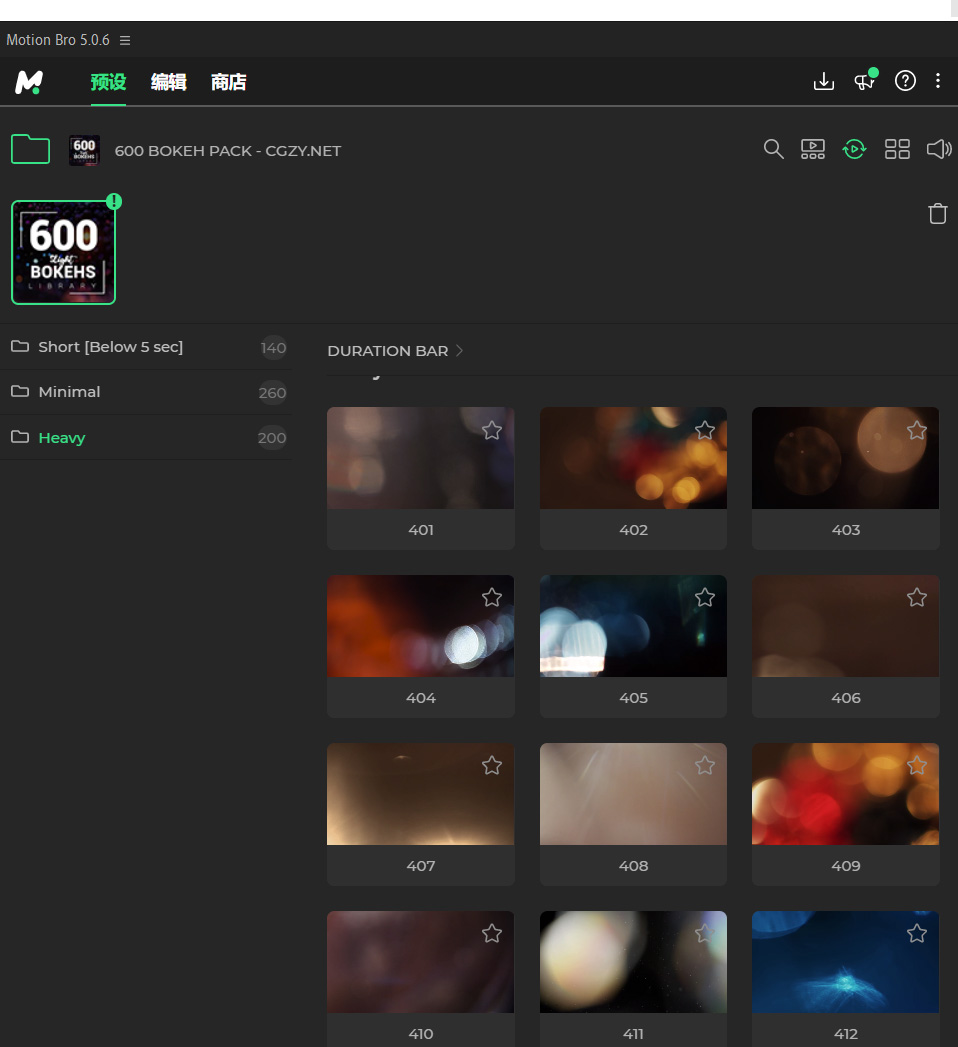Click the trash delete icon
Screen dimensions: 958x1047
point(937,213)
